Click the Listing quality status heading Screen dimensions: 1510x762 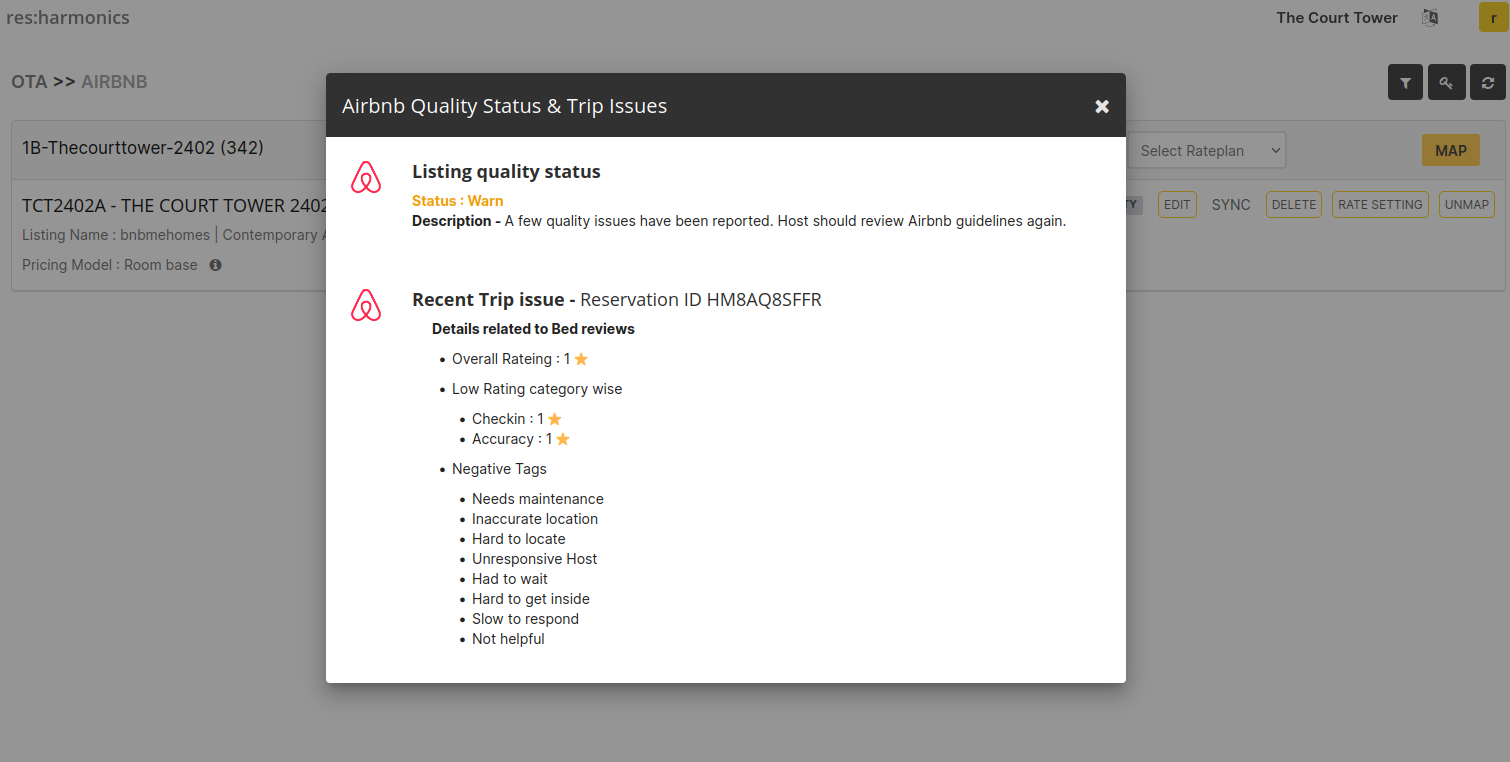tap(506, 172)
